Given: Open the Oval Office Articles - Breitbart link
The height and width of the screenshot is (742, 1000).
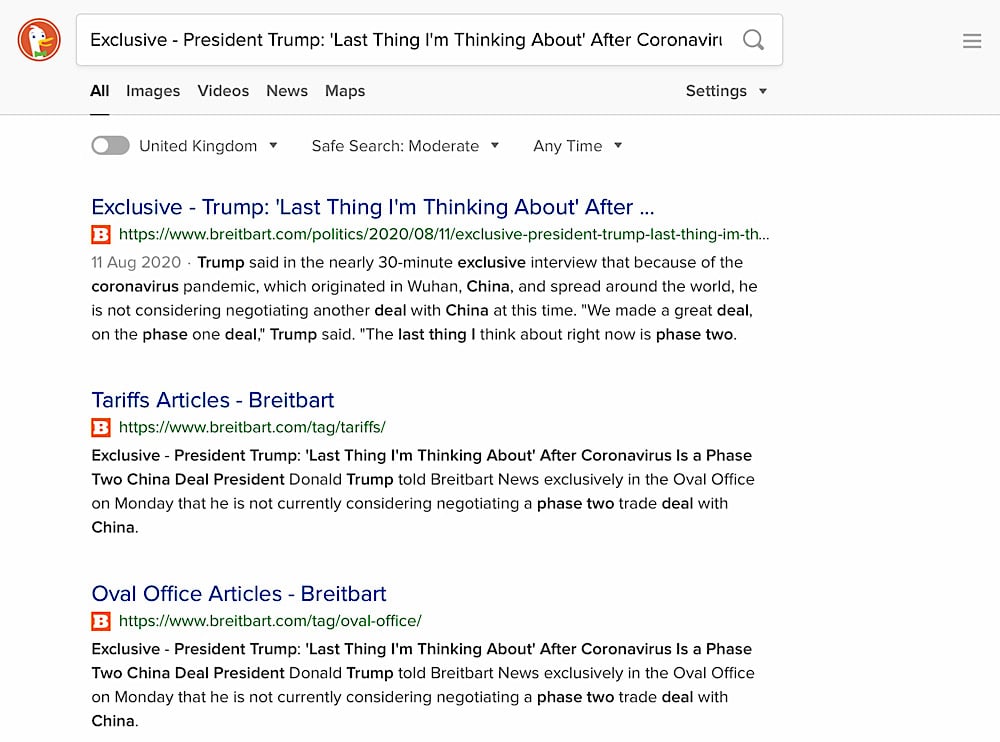Looking at the screenshot, I should pyautogui.click(x=239, y=594).
